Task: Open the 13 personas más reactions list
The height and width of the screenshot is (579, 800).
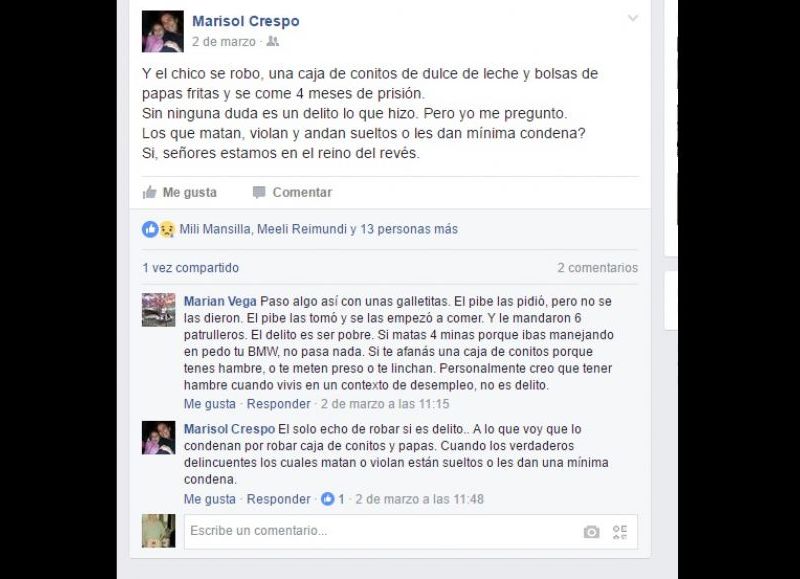Action: coord(409,229)
